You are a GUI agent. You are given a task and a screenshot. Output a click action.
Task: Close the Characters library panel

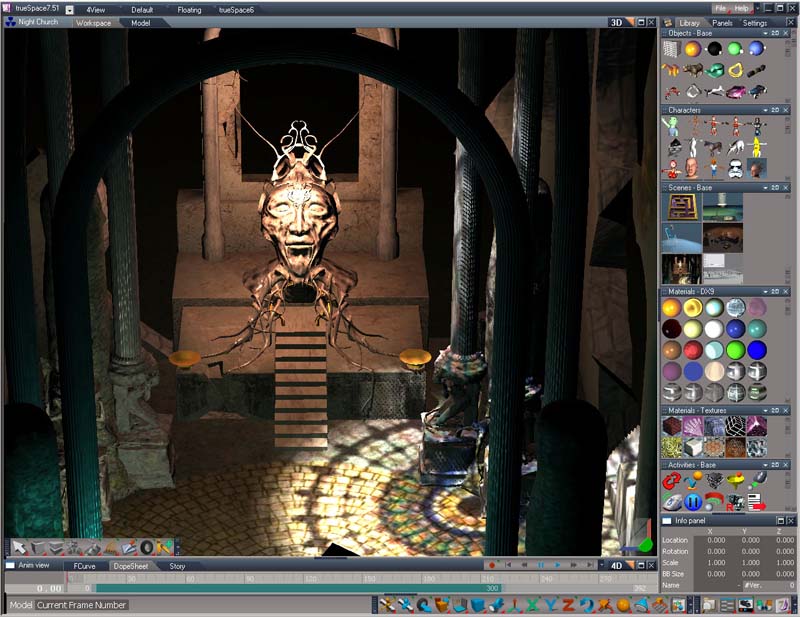coord(786,110)
